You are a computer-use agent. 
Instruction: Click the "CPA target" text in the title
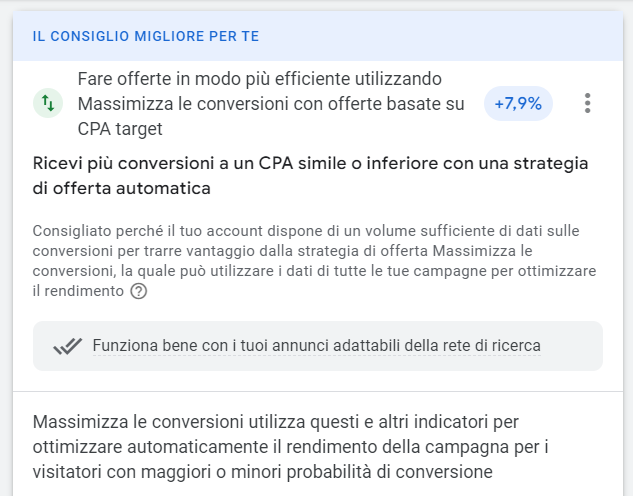click(119, 128)
